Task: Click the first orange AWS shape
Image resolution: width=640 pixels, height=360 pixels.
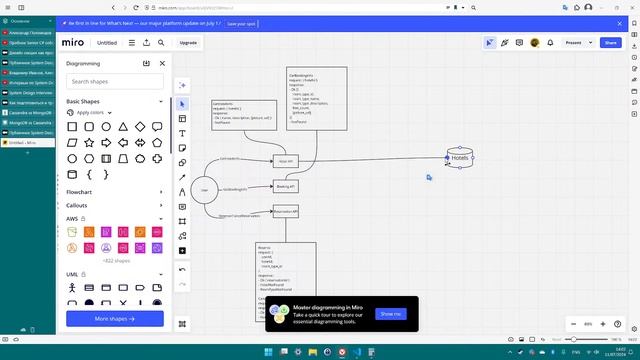Action: [89, 232]
